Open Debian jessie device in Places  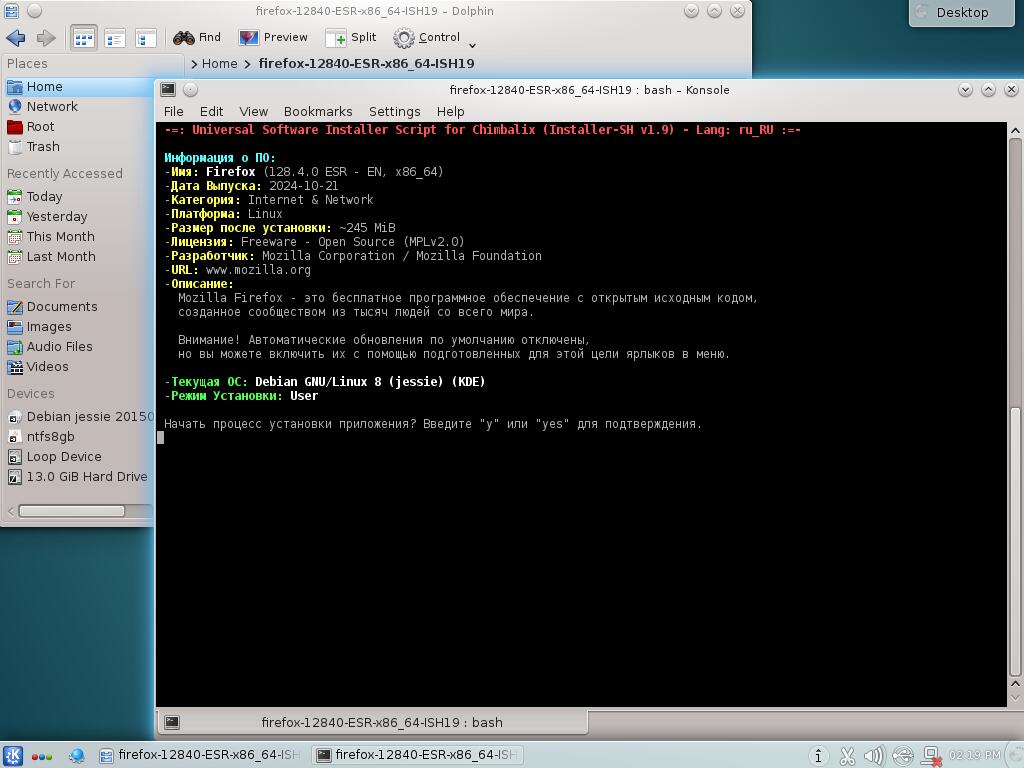click(78, 417)
